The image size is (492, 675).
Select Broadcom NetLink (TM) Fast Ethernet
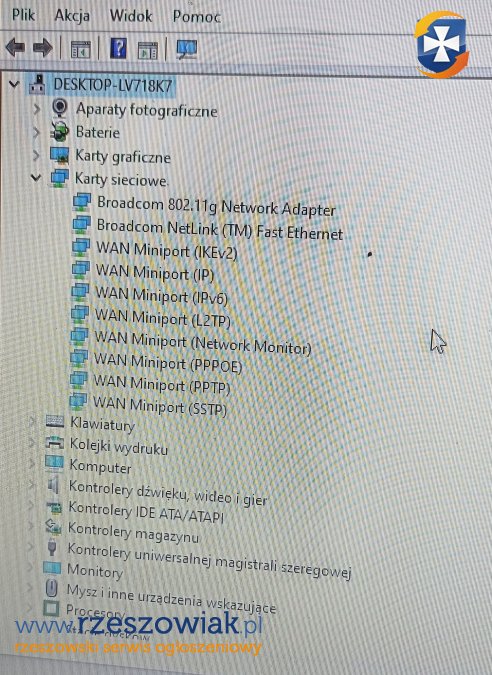(x=220, y=229)
